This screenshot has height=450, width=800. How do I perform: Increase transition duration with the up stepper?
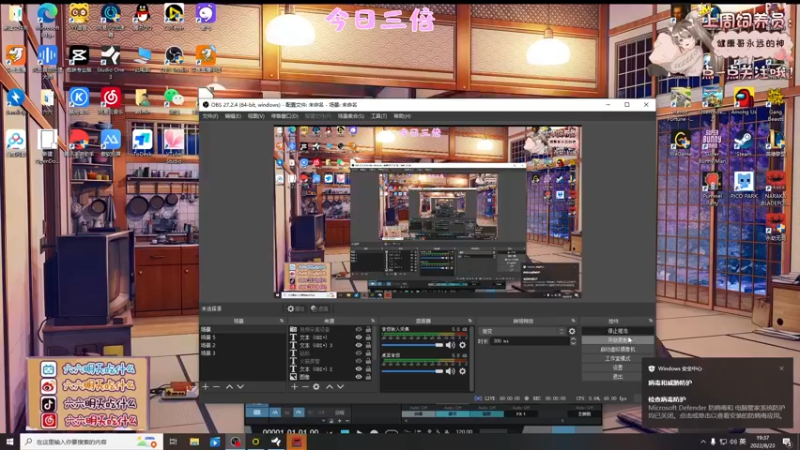pyautogui.click(x=573, y=339)
